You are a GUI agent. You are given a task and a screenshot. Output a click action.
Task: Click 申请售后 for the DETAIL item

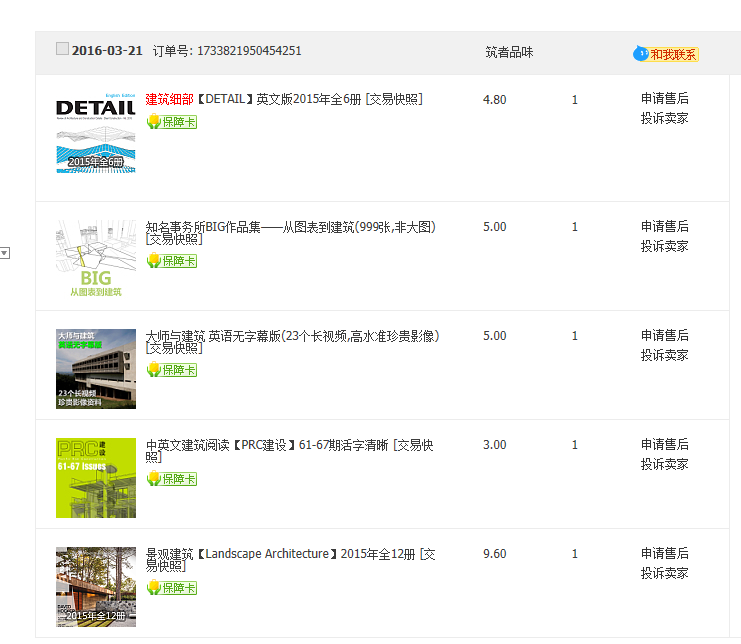pos(664,99)
